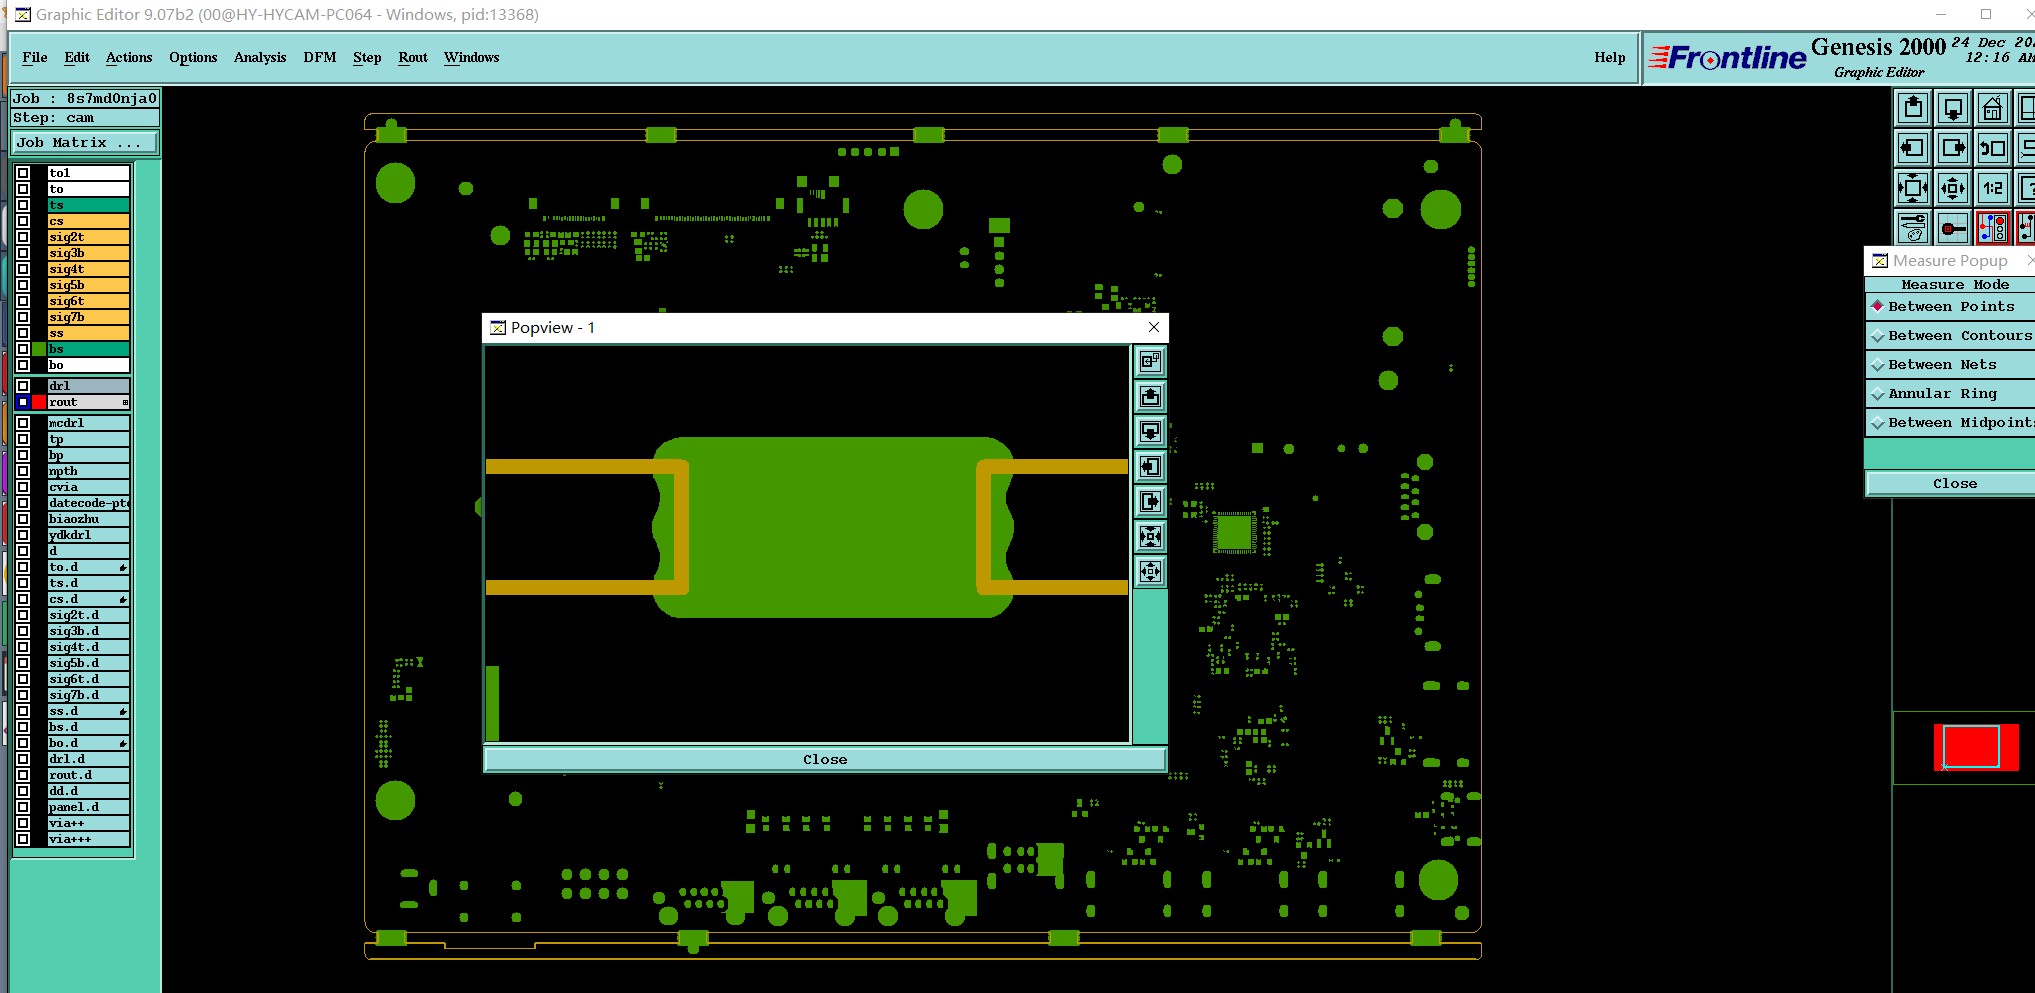This screenshot has width=2035, height=993.
Task: Open the Analysis menu
Action: pyautogui.click(x=260, y=57)
